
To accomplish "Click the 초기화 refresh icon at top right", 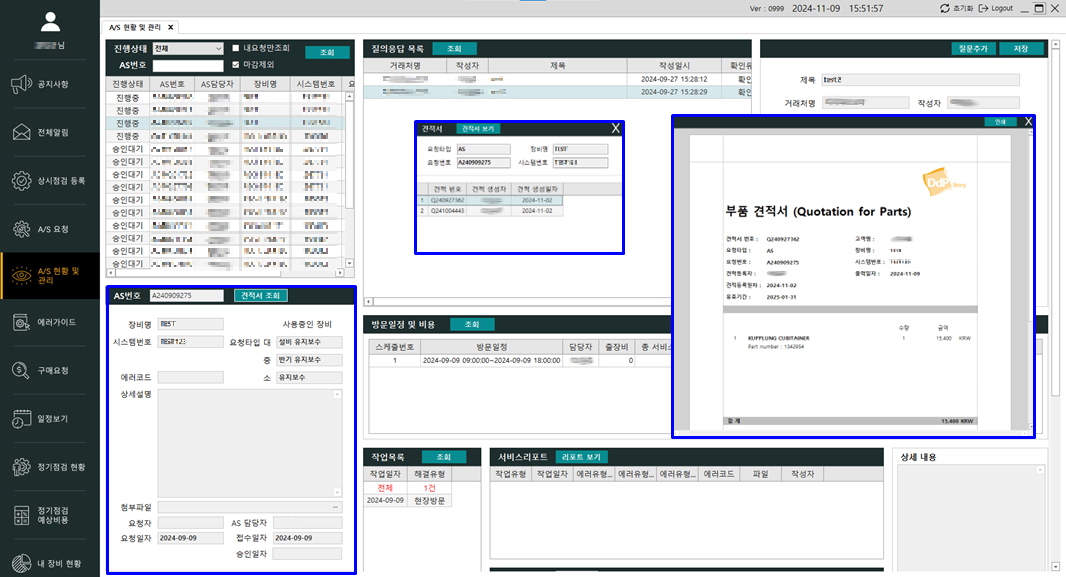I will (x=944, y=8).
